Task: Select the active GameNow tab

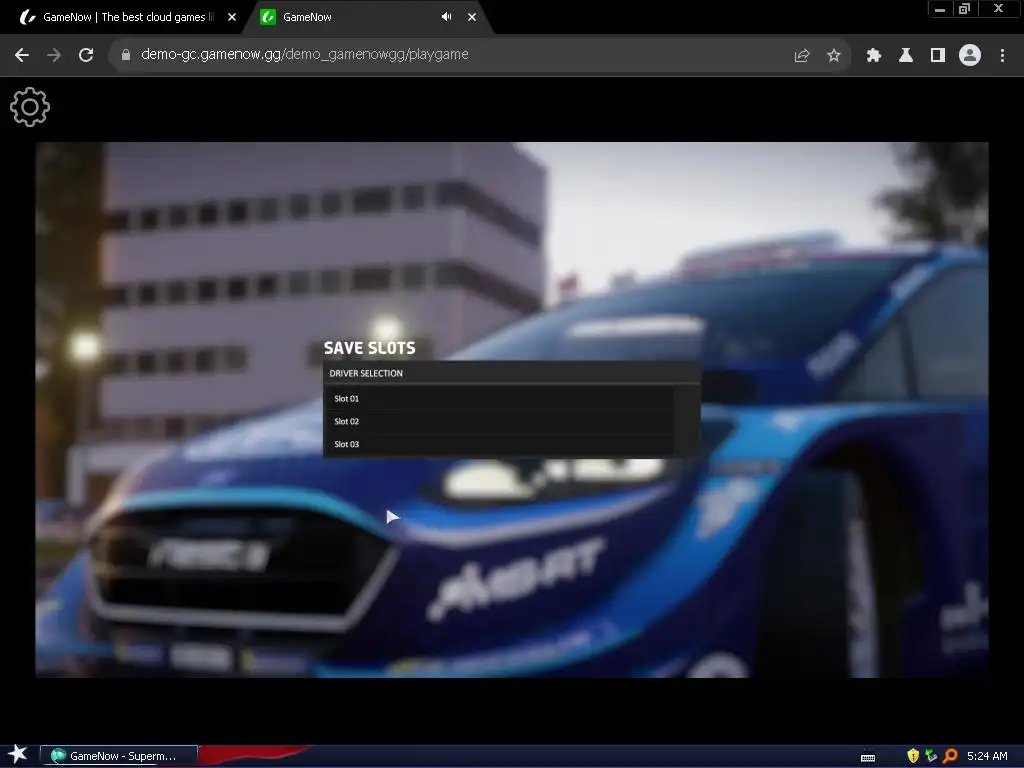Action: coord(368,17)
